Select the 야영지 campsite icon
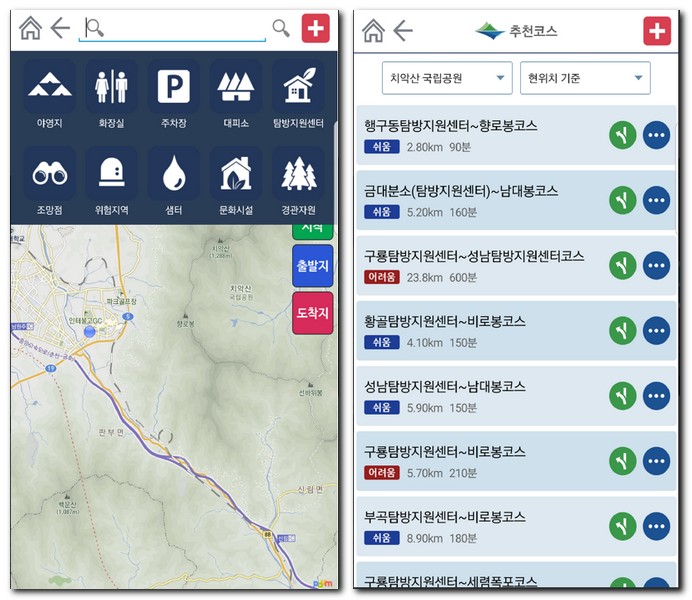This screenshot has height=600, width=692. pos(50,87)
